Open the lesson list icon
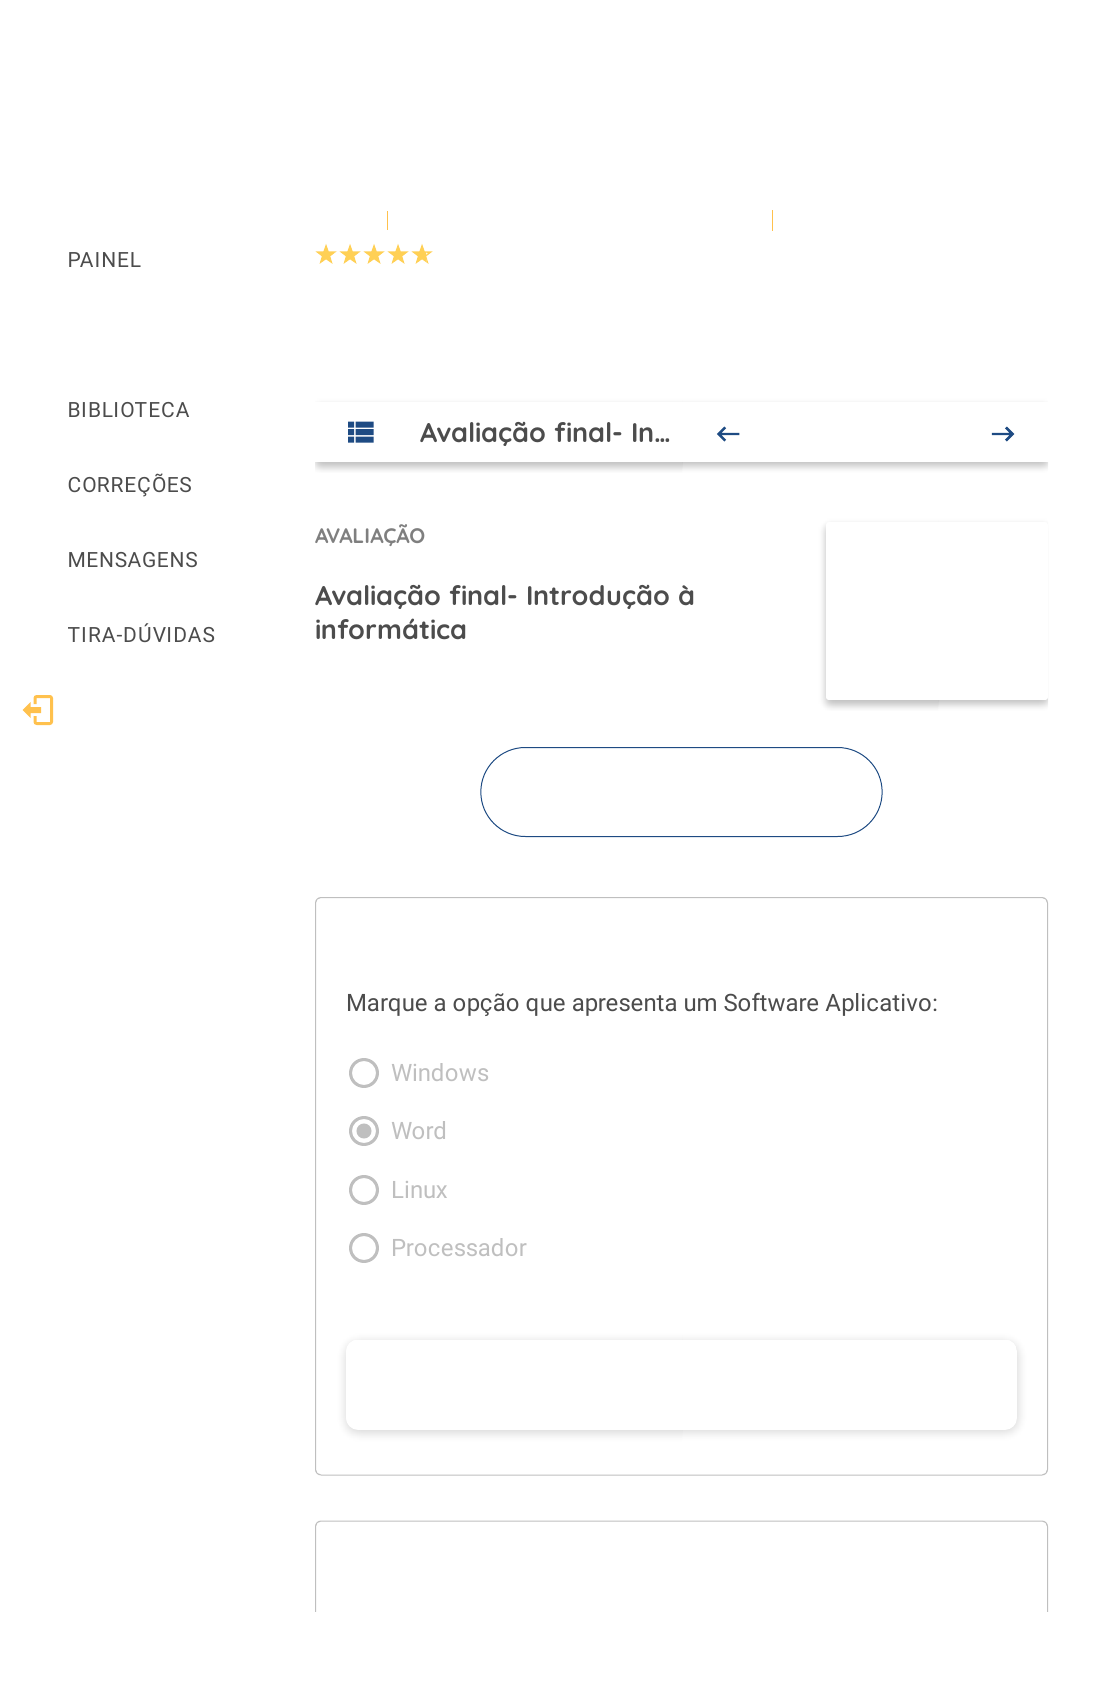Screen dimensions: 1120x1684 [x=360, y=433]
